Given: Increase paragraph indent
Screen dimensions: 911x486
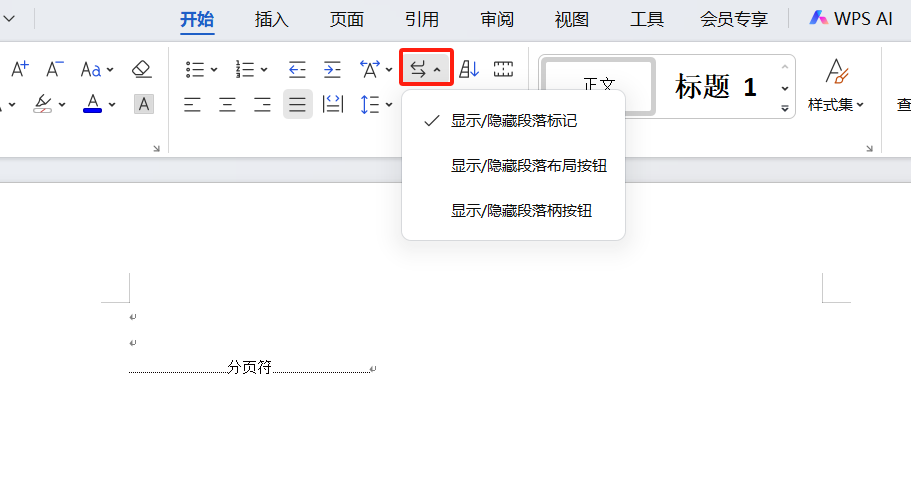Looking at the screenshot, I should (332, 69).
